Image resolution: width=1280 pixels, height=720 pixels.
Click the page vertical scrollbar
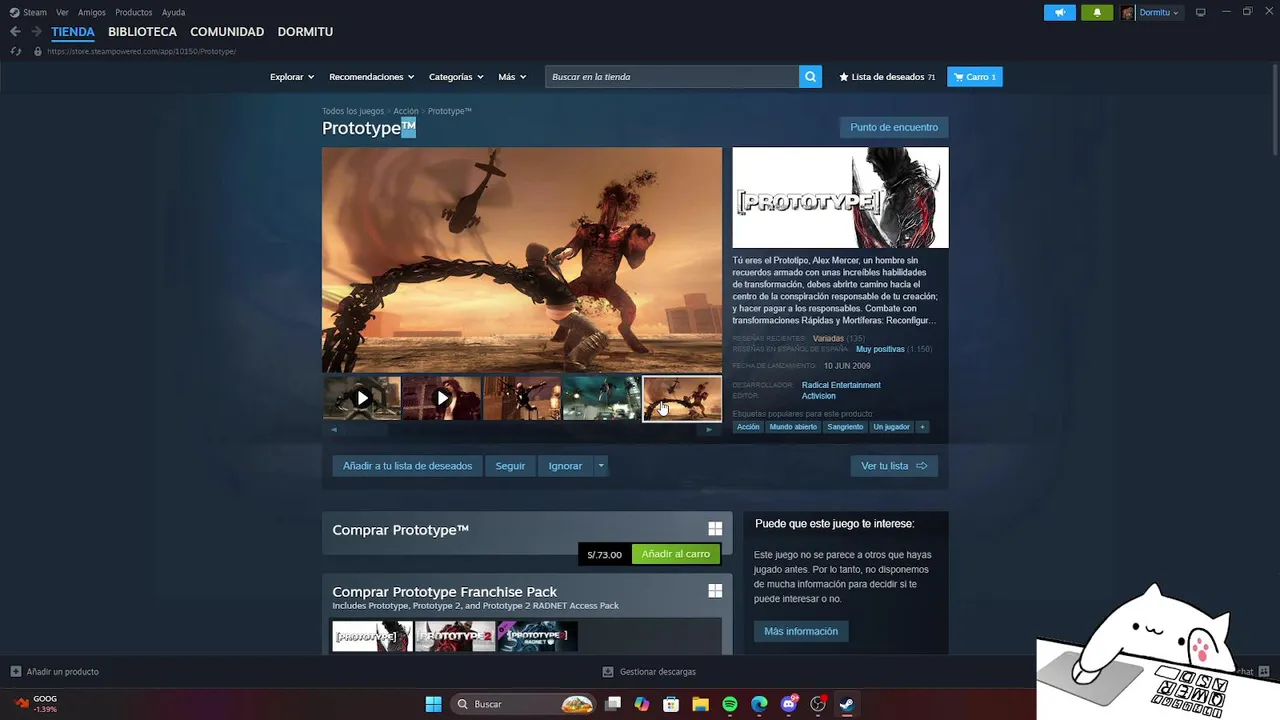click(x=1274, y=110)
